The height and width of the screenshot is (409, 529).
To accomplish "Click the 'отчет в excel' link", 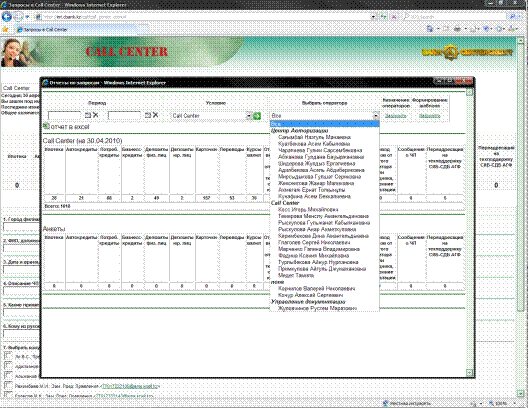I will [x=70, y=127].
